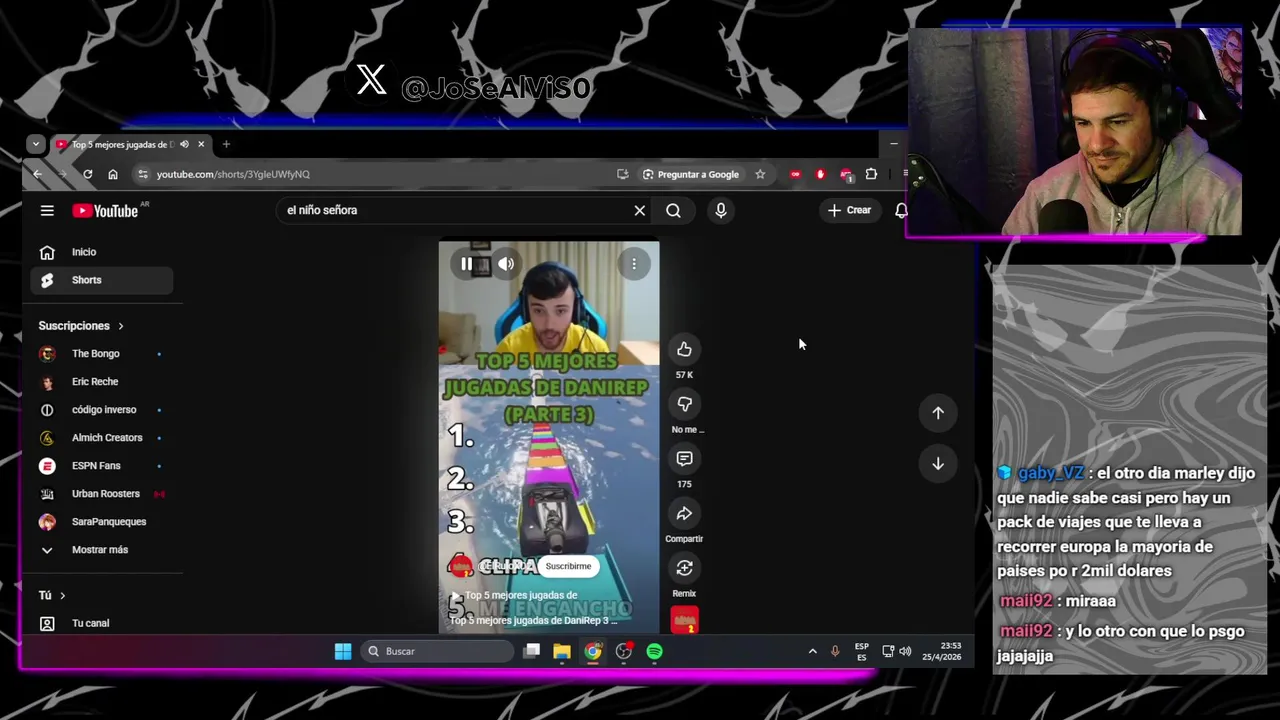The width and height of the screenshot is (1280, 720).
Task: Reload the page in Chrome
Action: pos(88,174)
